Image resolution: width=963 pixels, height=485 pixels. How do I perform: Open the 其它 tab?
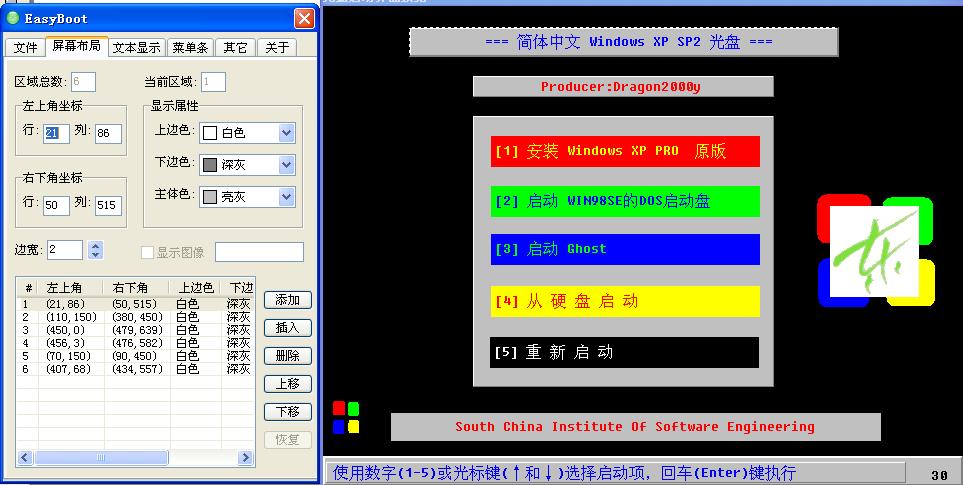[235, 47]
